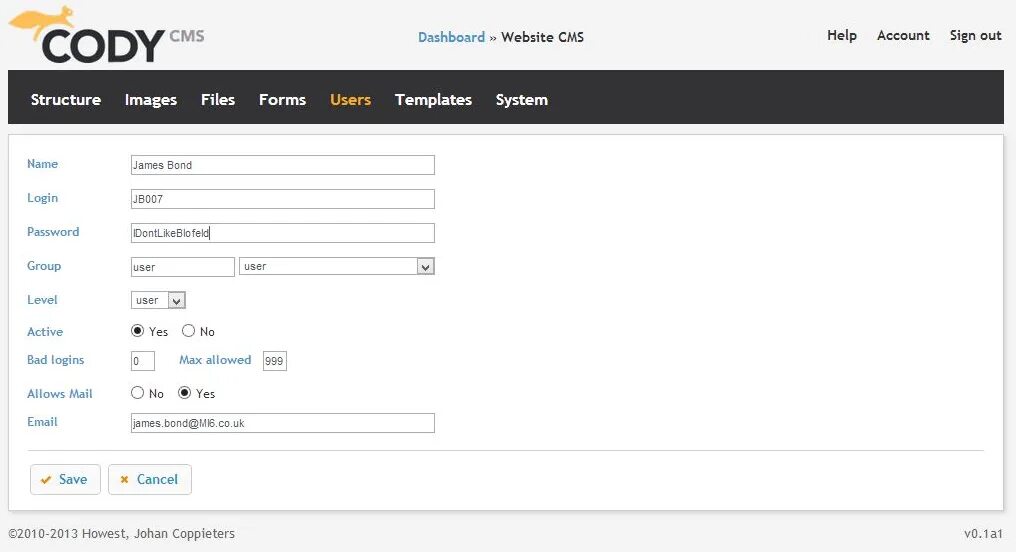Click the Cody CMS squirrel logo
Viewport: 1016px width, 552px height.
point(106,35)
